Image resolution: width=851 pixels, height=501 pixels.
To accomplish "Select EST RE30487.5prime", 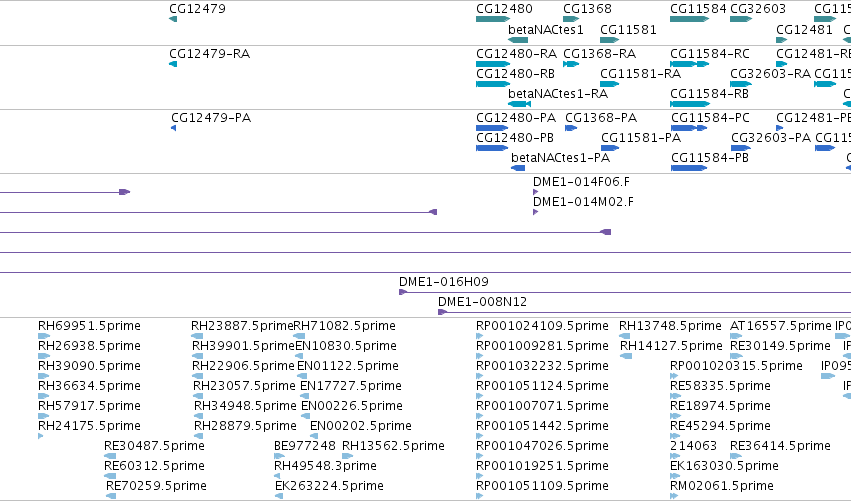I will pyautogui.click(x=154, y=446).
